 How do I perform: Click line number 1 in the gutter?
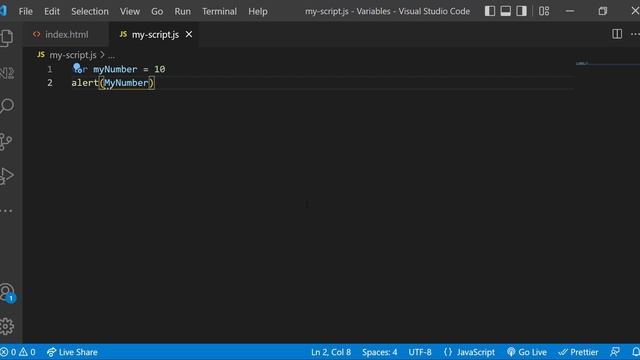50,69
